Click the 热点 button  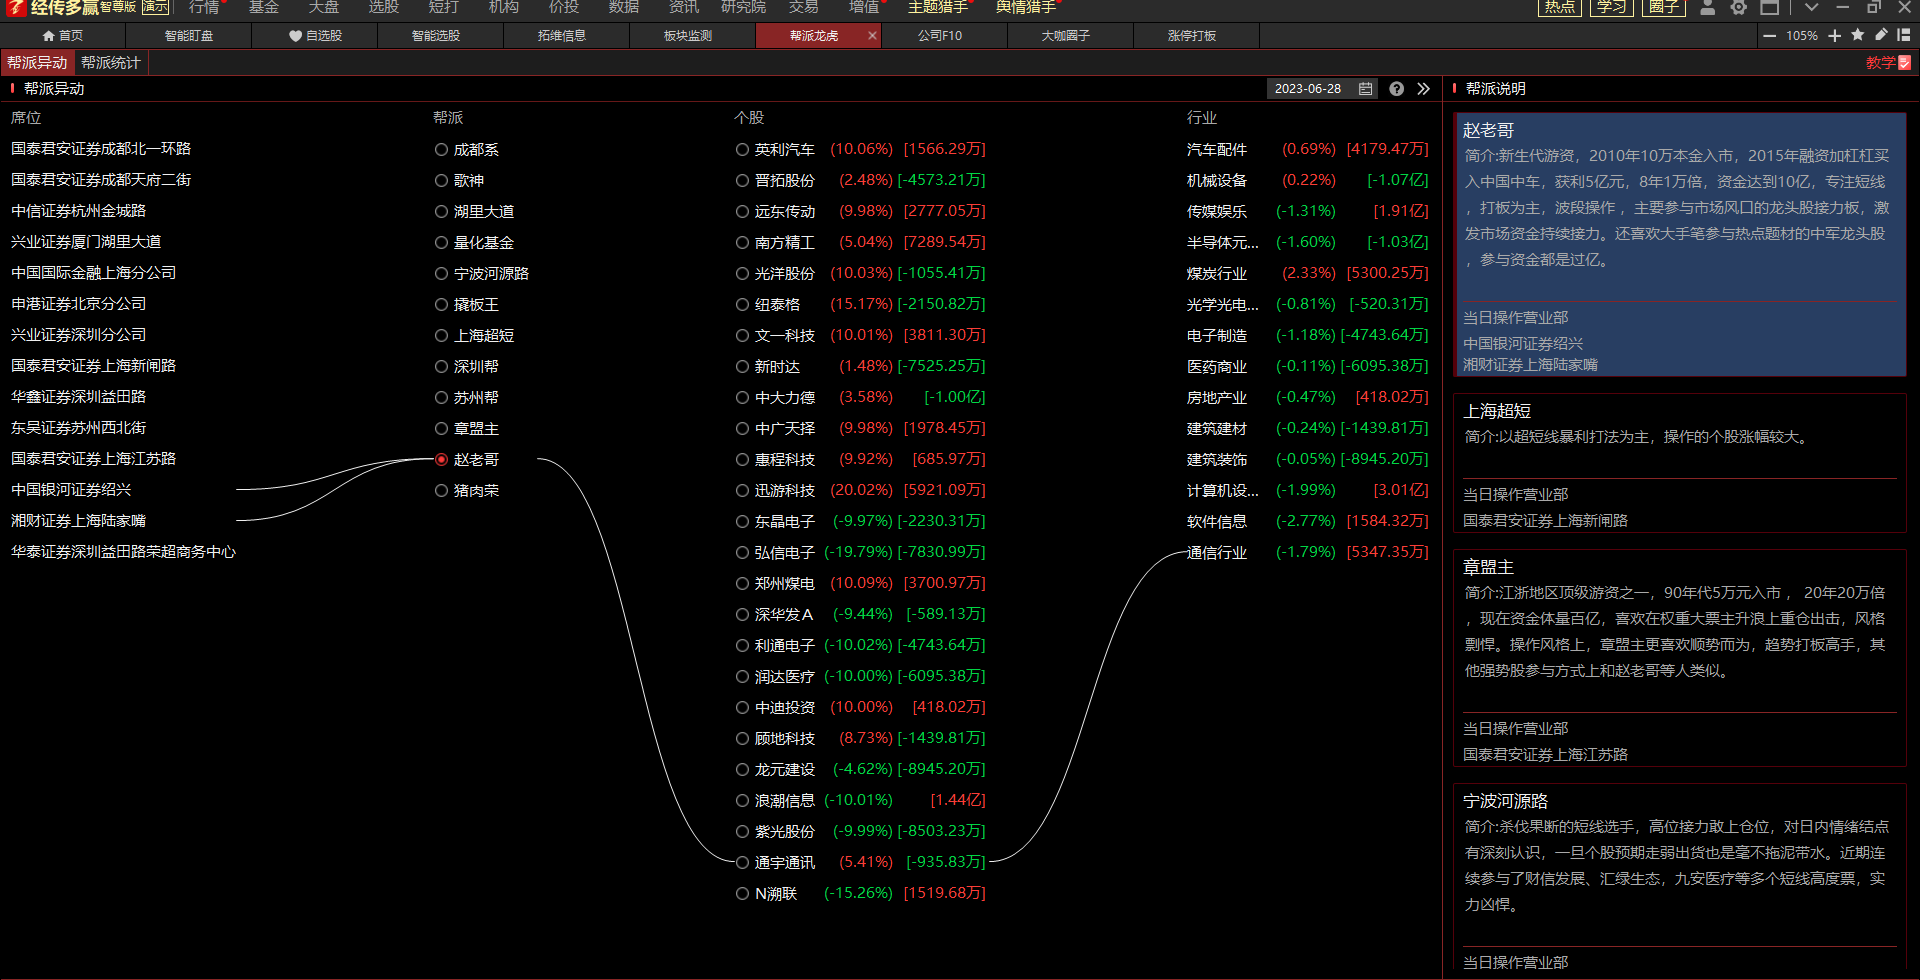click(1559, 7)
